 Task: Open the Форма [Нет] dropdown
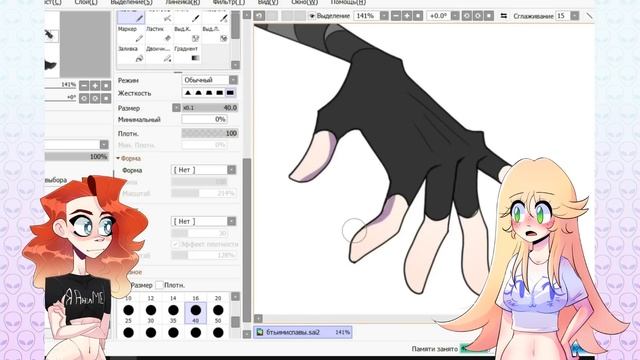(231, 170)
